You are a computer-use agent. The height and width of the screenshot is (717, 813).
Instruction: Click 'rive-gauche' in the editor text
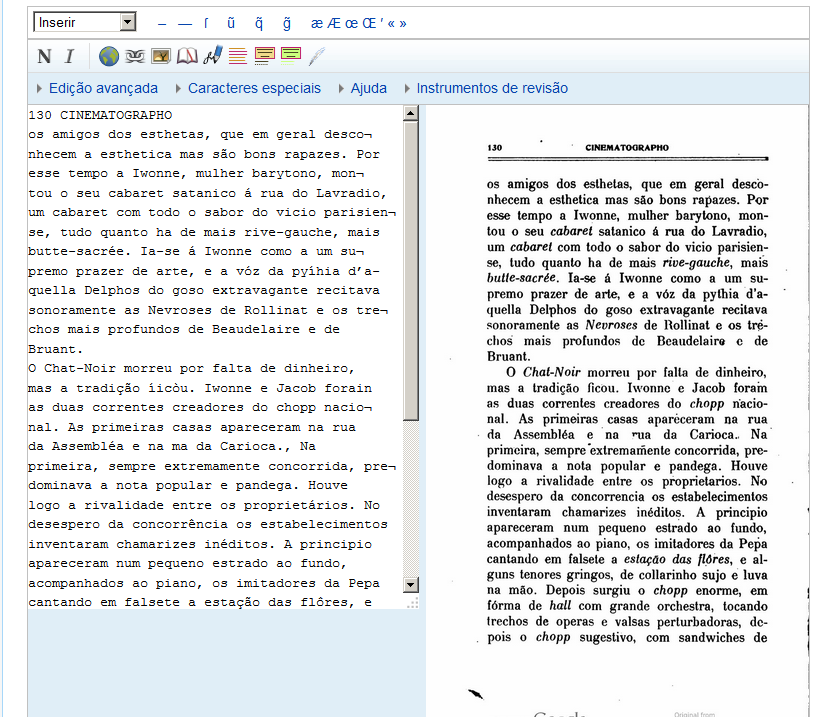(x=288, y=232)
